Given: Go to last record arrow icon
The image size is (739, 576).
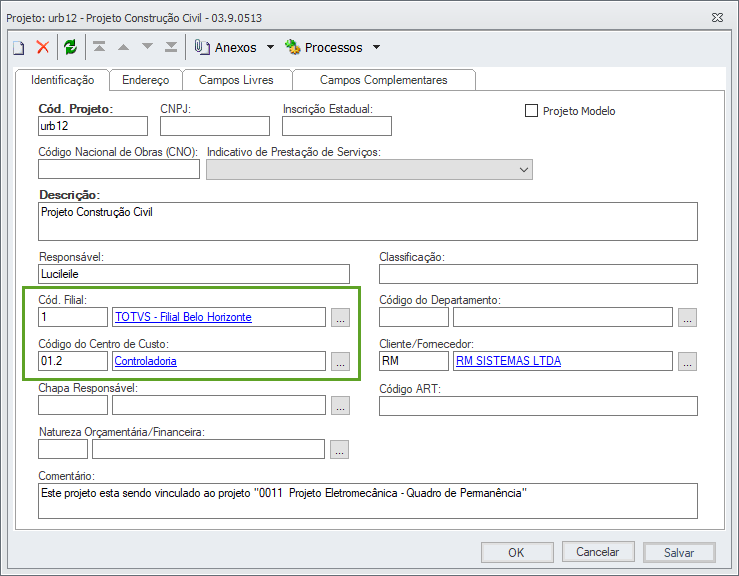Looking at the screenshot, I should (171, 47).
